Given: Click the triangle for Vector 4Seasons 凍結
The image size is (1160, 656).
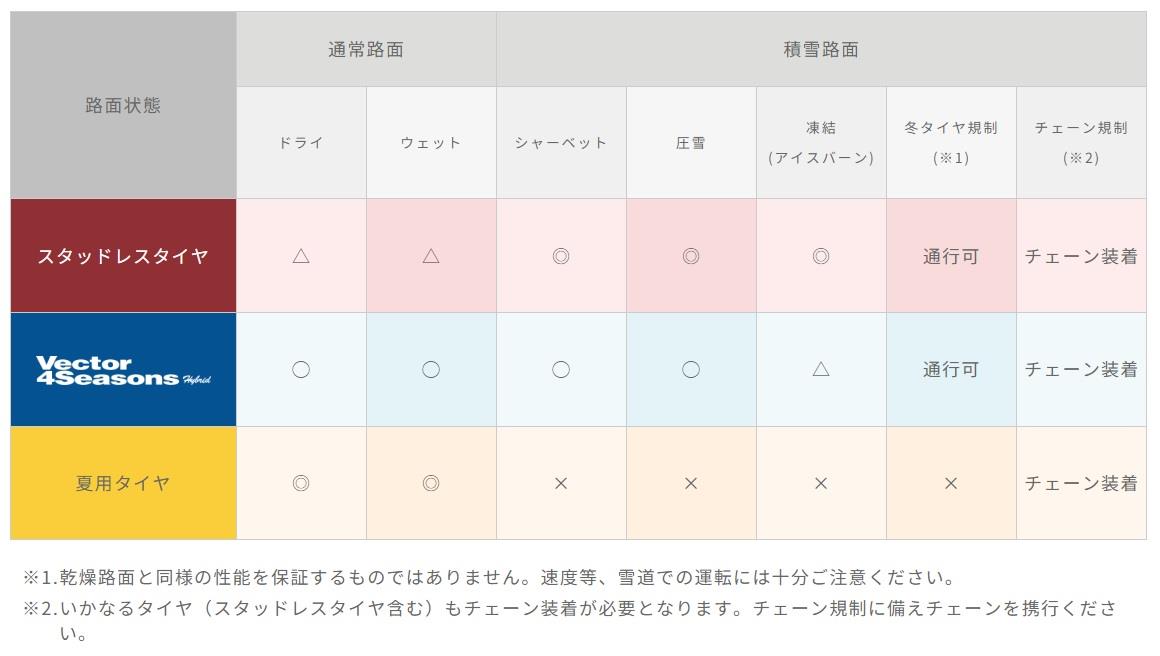Looking at the screenshot, I should (x=821, y=369).
